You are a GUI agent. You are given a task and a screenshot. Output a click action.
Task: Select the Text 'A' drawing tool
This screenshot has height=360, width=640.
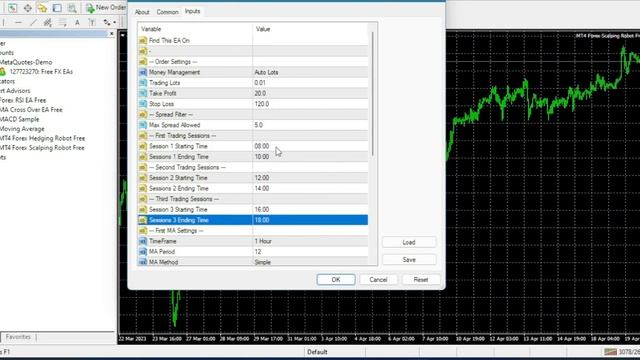point(77,22)
